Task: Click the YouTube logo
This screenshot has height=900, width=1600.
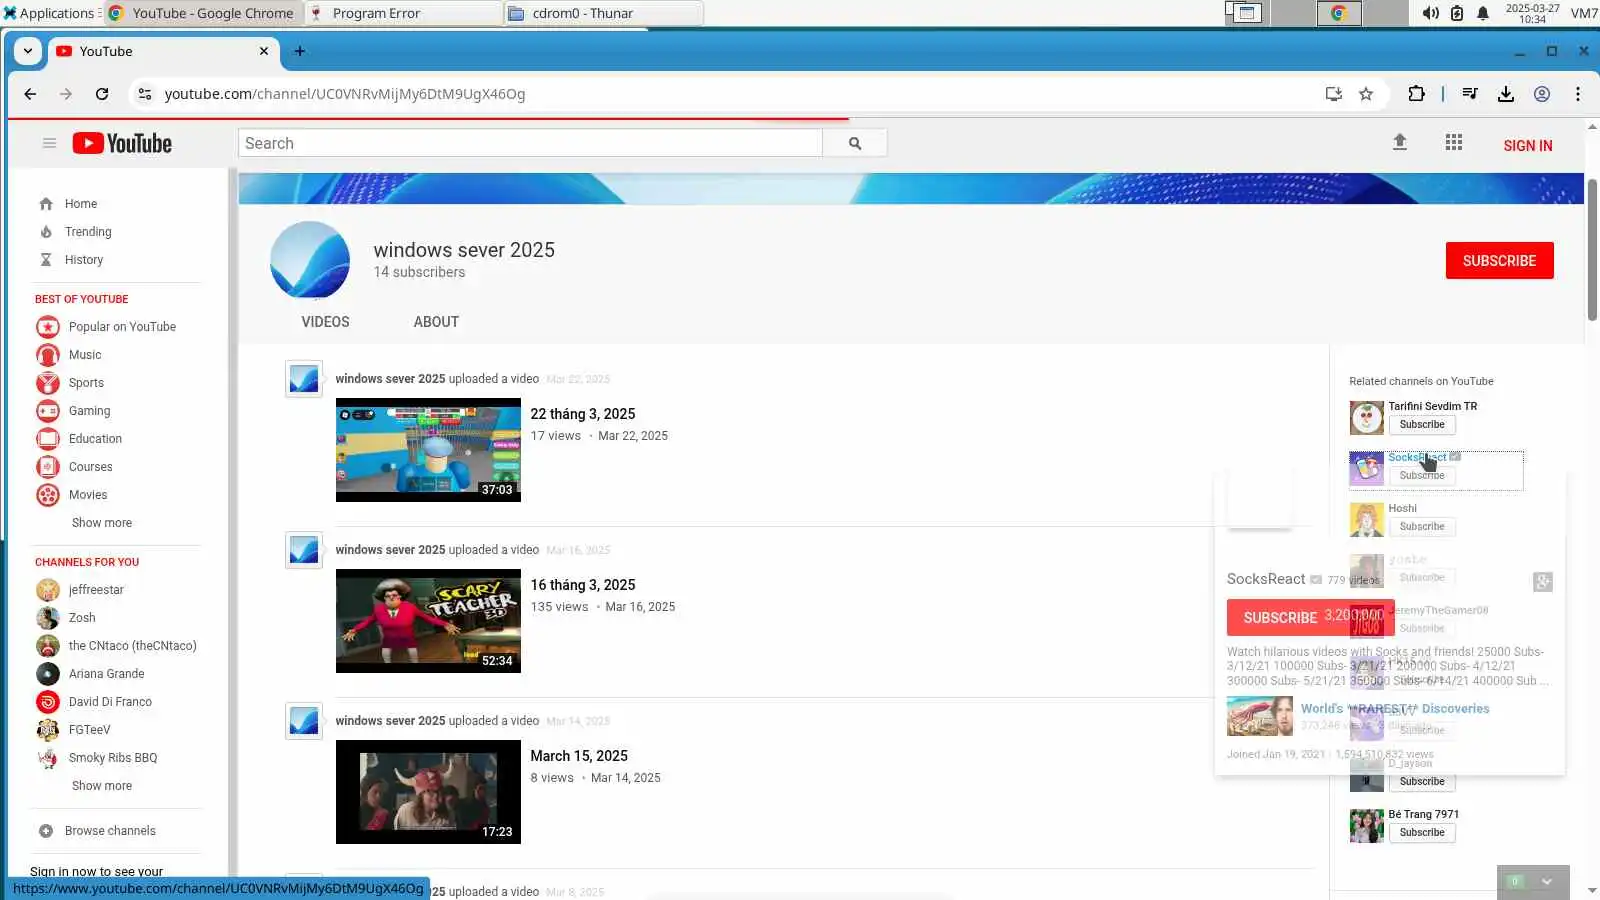Action: point(122,144)
